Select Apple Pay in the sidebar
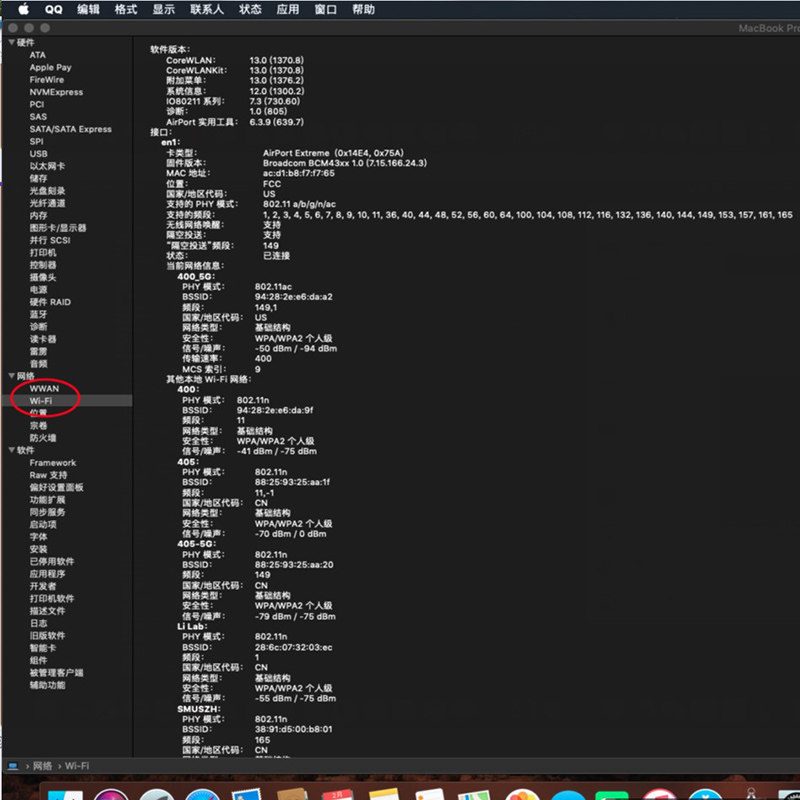 [51, 67]
